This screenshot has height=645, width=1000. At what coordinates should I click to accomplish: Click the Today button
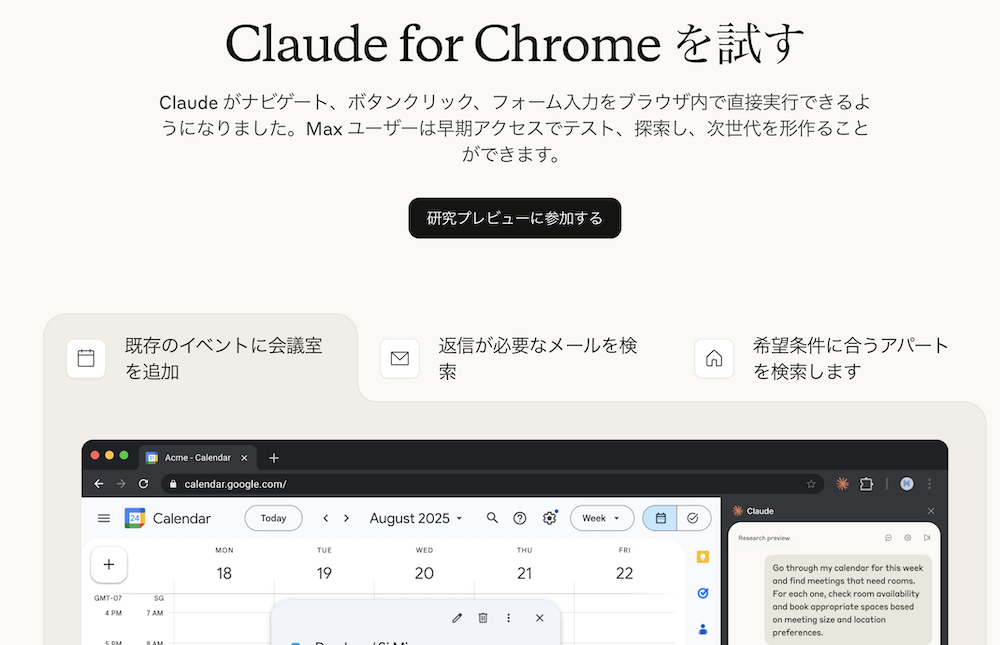pos(274,518)
